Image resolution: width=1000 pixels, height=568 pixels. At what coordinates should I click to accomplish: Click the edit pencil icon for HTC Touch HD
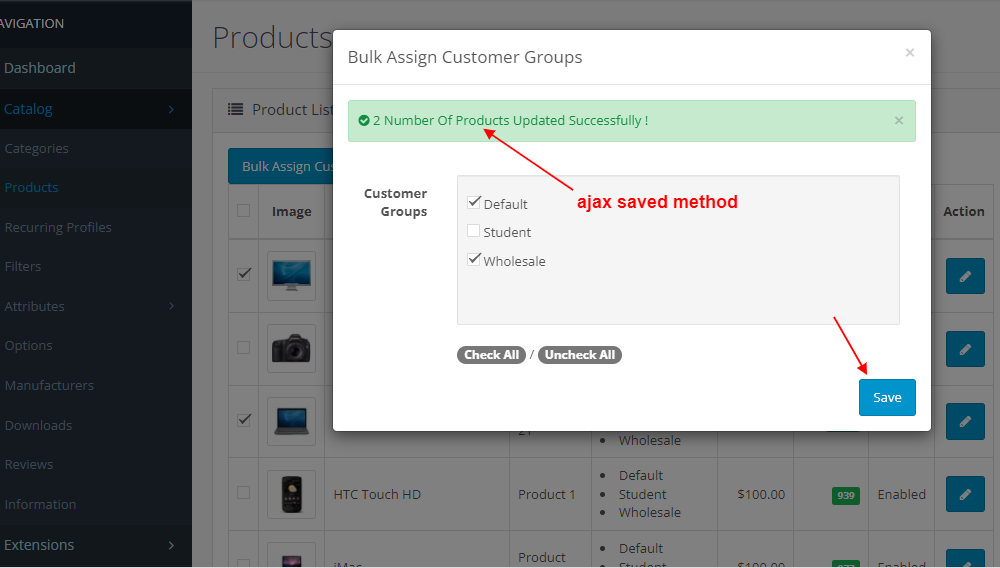click(964, 494)
